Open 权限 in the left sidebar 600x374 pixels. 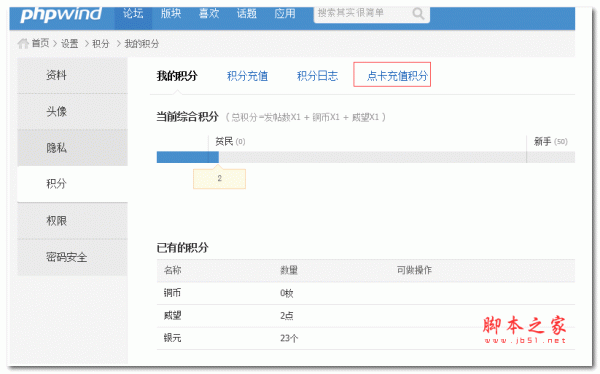[72, 220]
